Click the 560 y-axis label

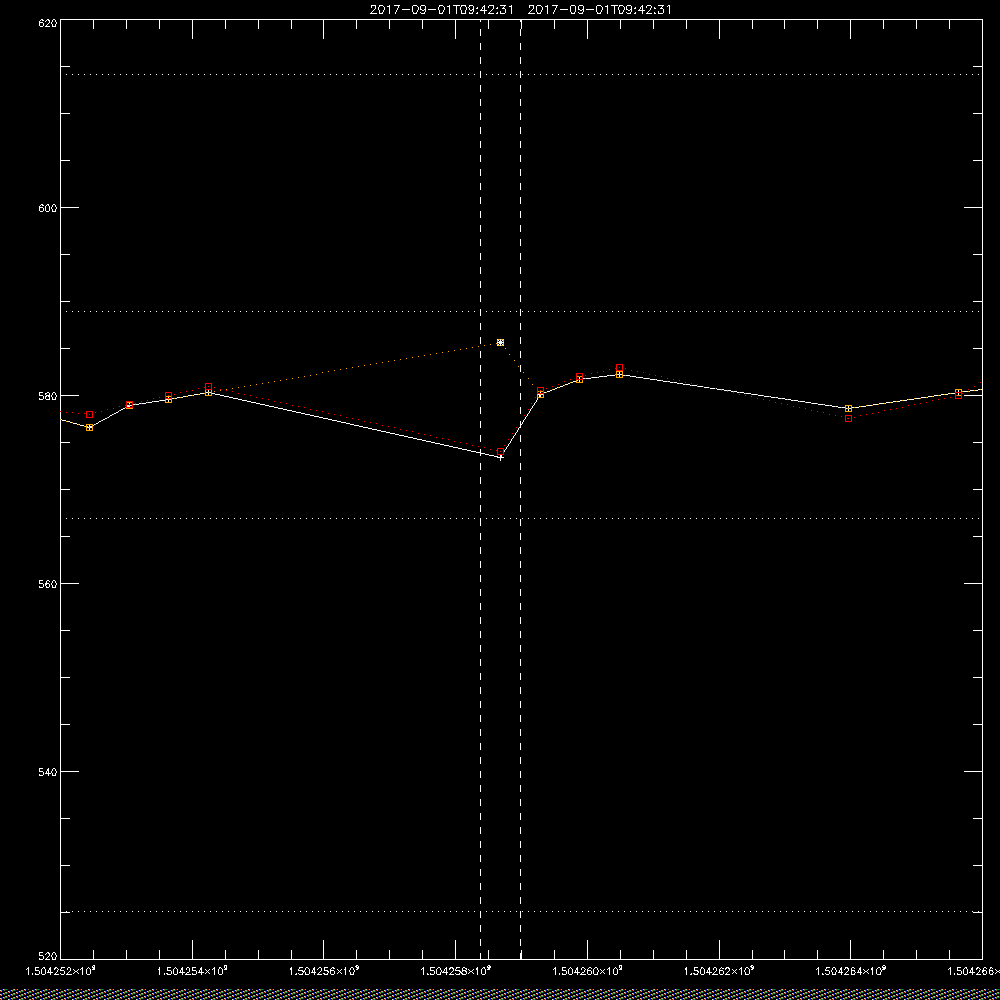pos(48,584)
